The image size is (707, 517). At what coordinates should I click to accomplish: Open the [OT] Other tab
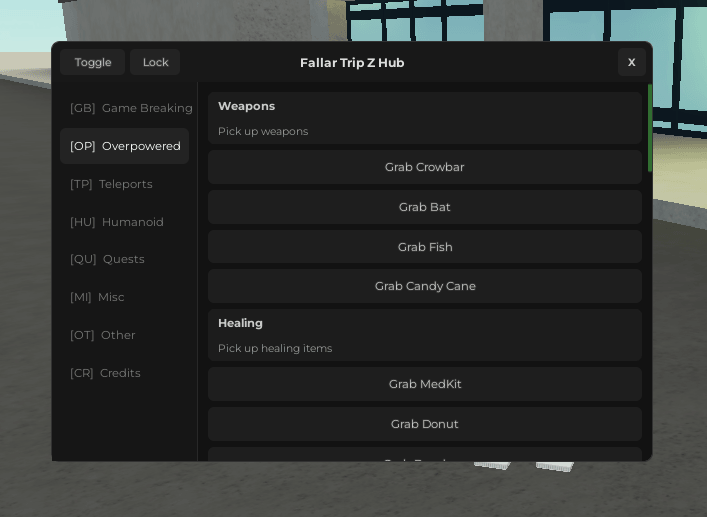tap(124, 335)
